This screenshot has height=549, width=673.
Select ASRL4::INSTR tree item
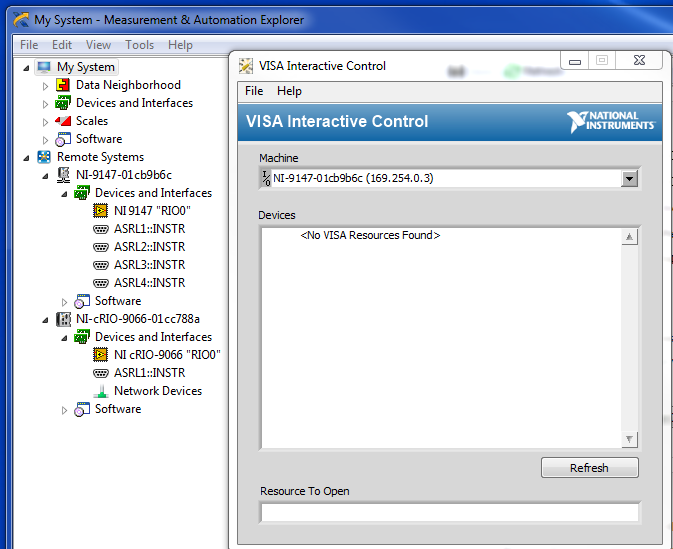tap(149, 283)
